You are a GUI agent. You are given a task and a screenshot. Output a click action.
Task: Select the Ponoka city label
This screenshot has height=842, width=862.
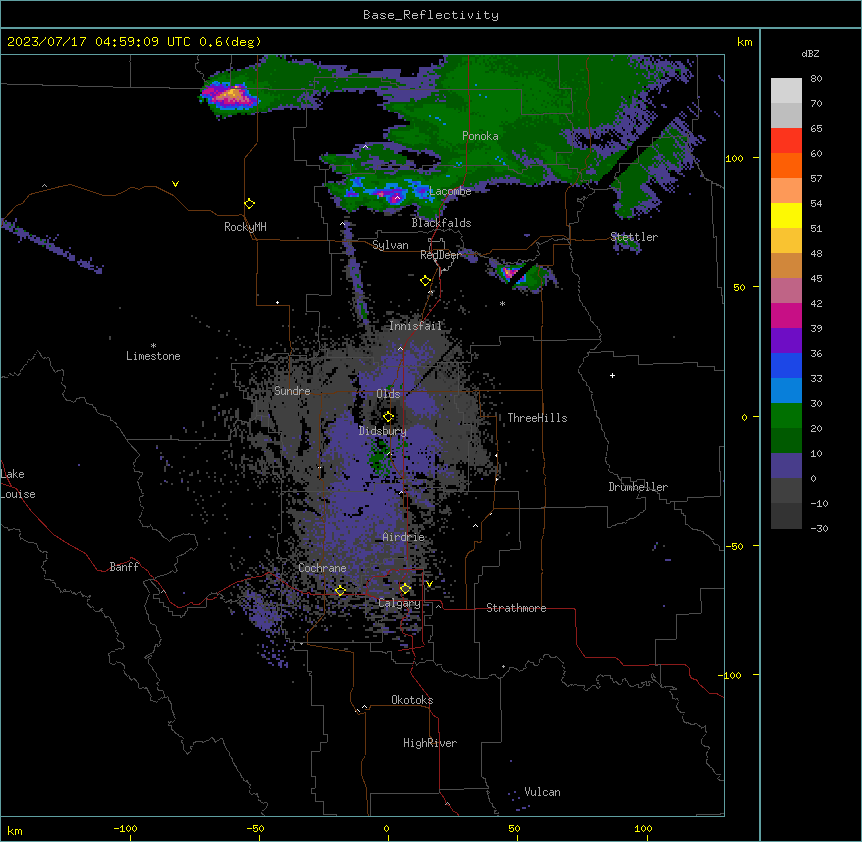480,136
